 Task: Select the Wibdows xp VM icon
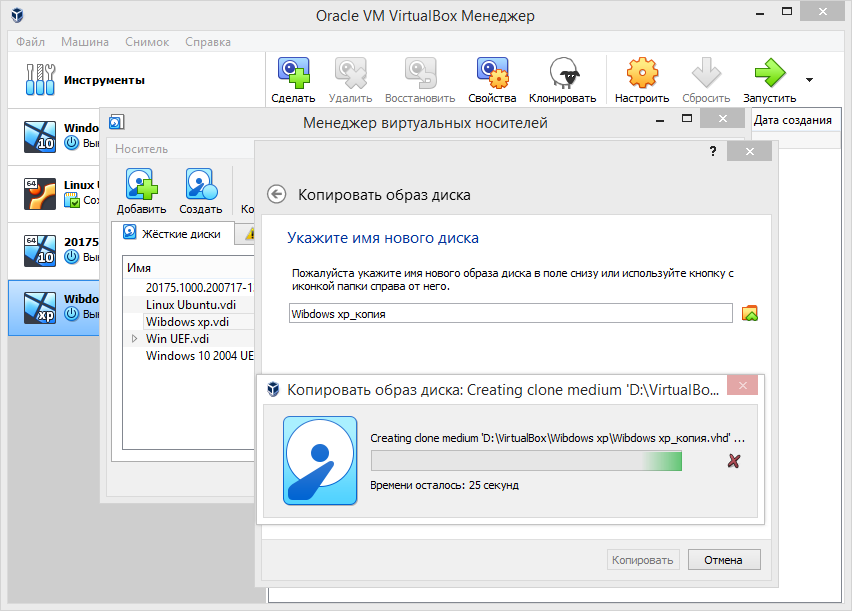[40, 307]
